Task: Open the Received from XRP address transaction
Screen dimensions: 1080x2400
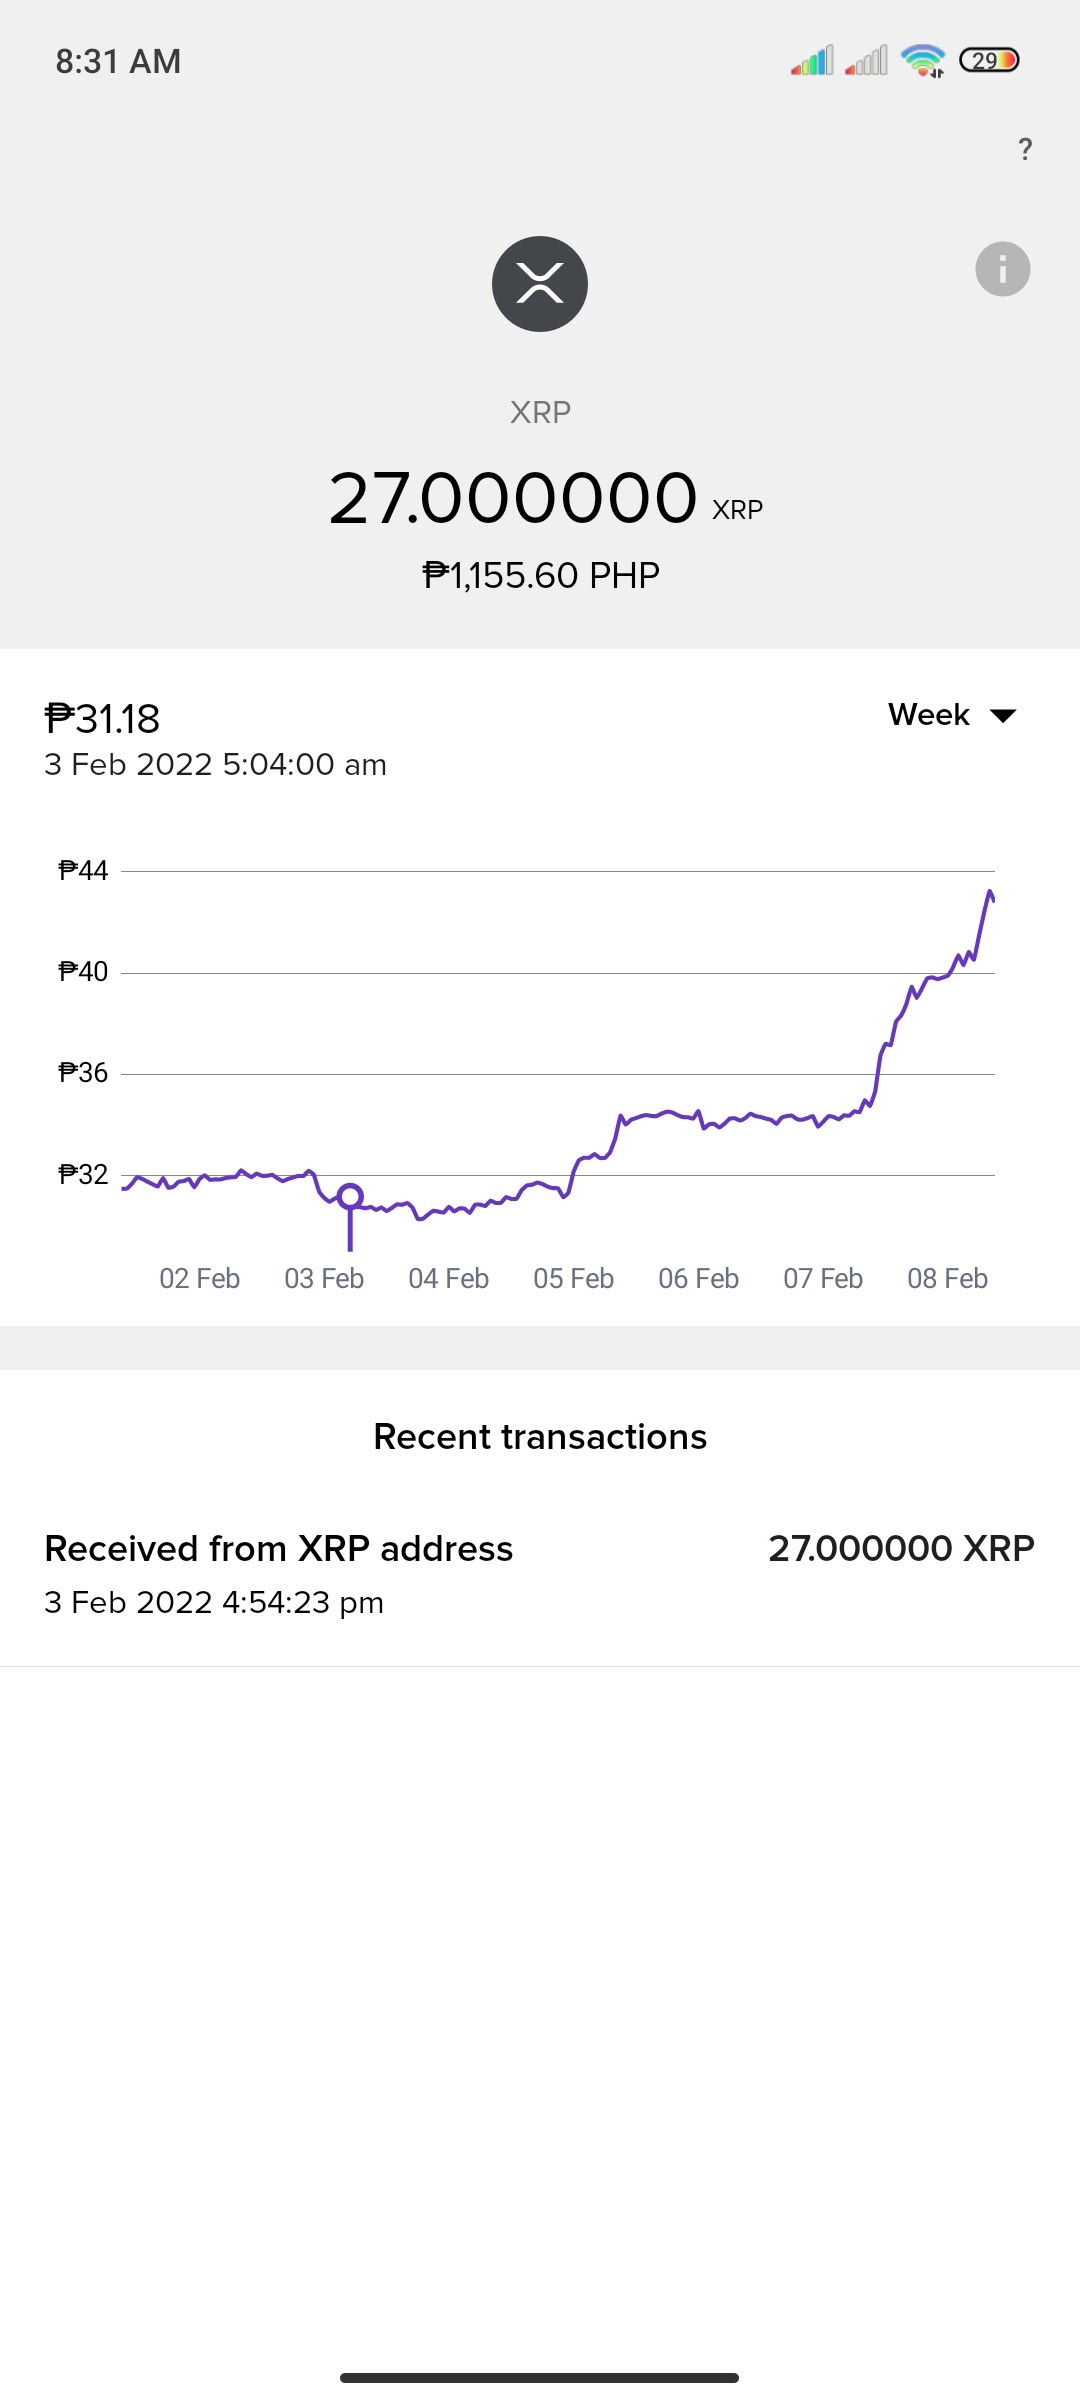Action: [540, 1574]
